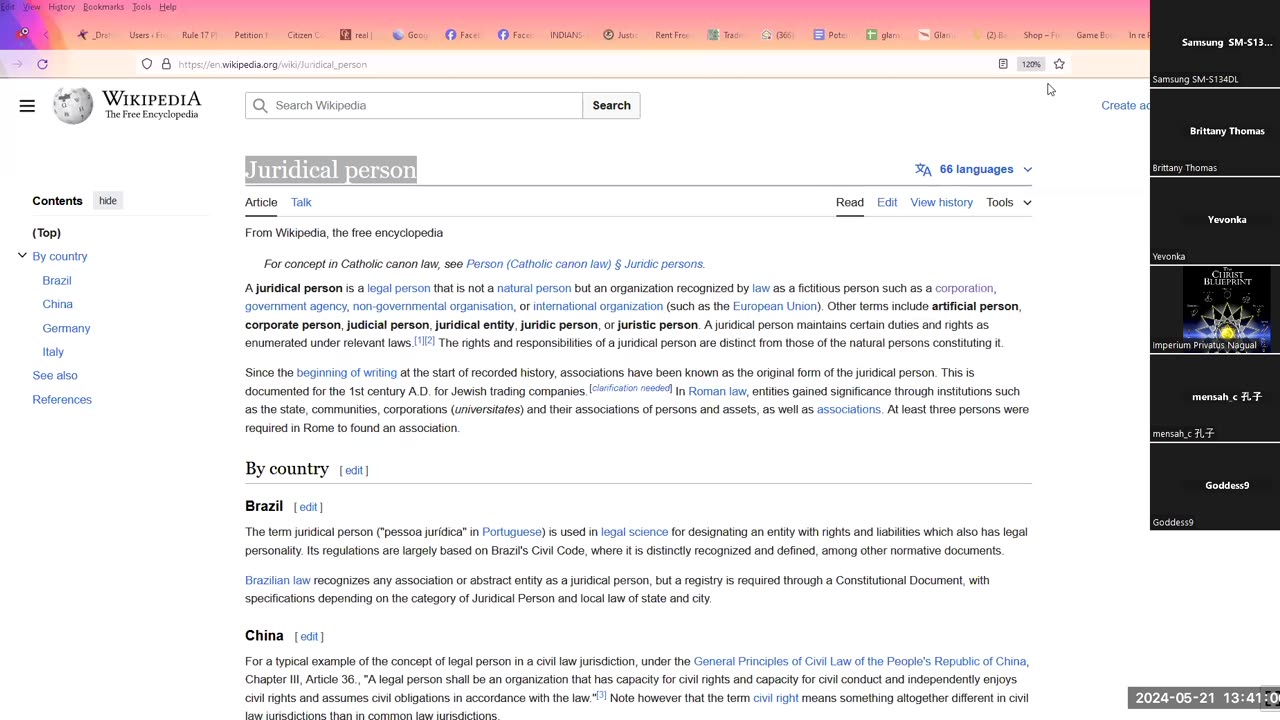The image size is (1280, 720).
Task: Open the Wikipedia main menu hamburger icon
Action: tap(27, 105)
